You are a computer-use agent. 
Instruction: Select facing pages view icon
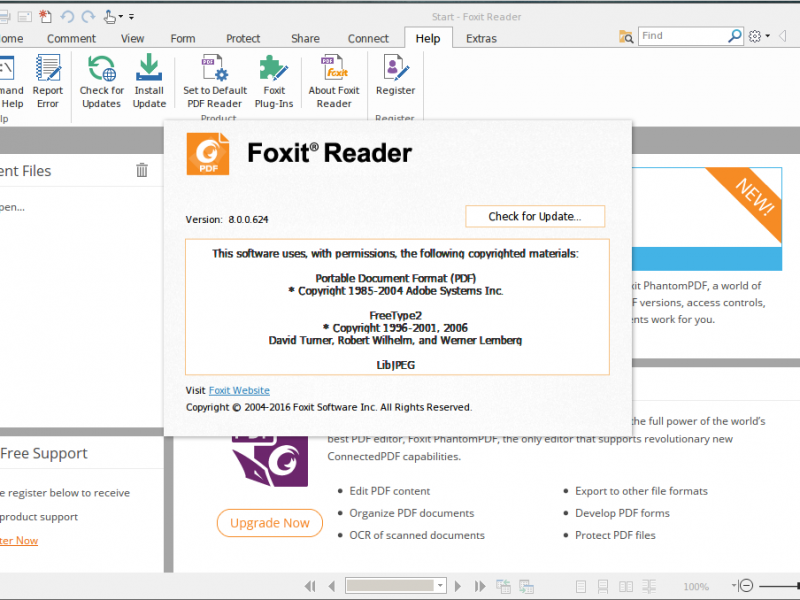click(626, 586)
